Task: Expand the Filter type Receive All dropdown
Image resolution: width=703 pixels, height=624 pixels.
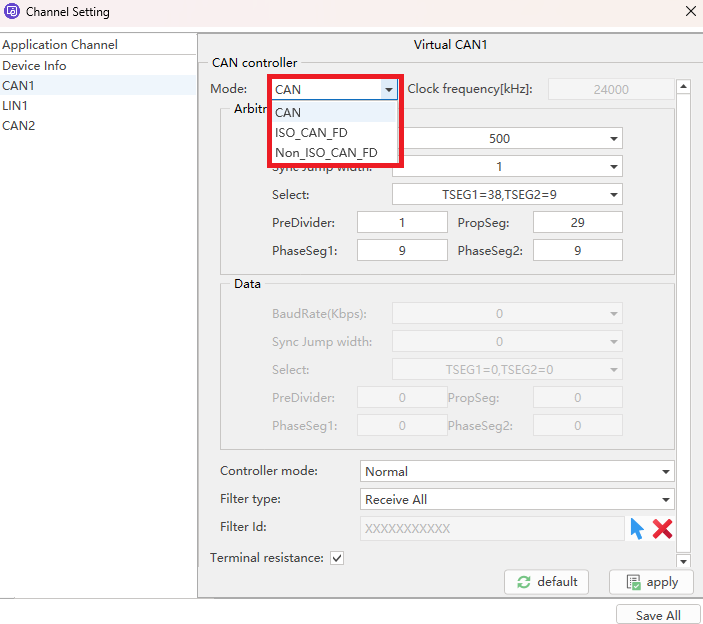Action: click(x=516, y=499)
